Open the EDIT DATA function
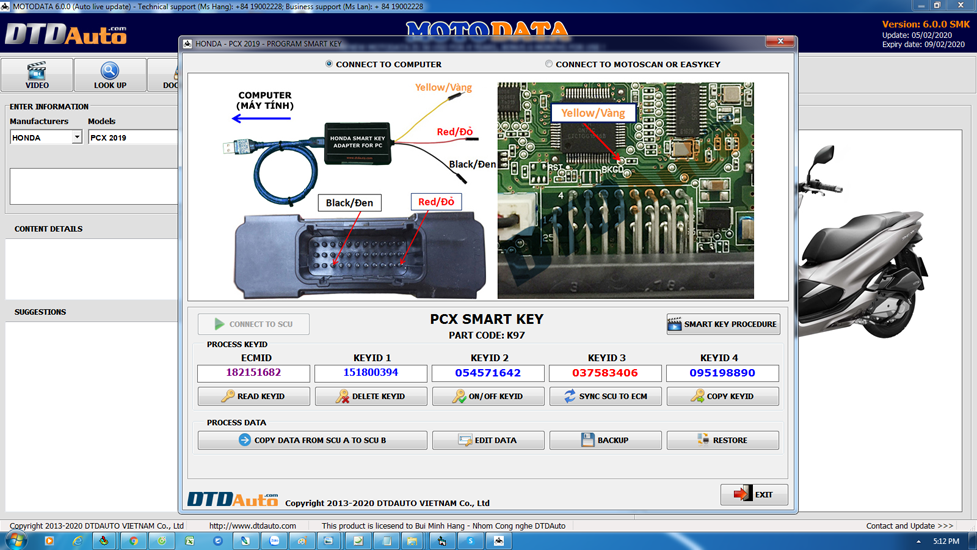 [488, 440]
